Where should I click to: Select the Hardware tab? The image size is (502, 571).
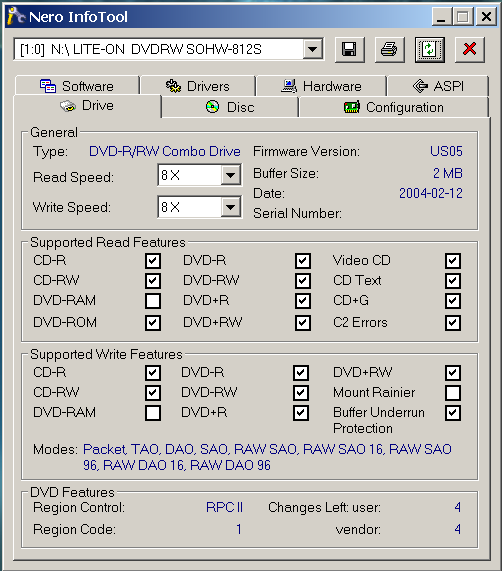321,86
